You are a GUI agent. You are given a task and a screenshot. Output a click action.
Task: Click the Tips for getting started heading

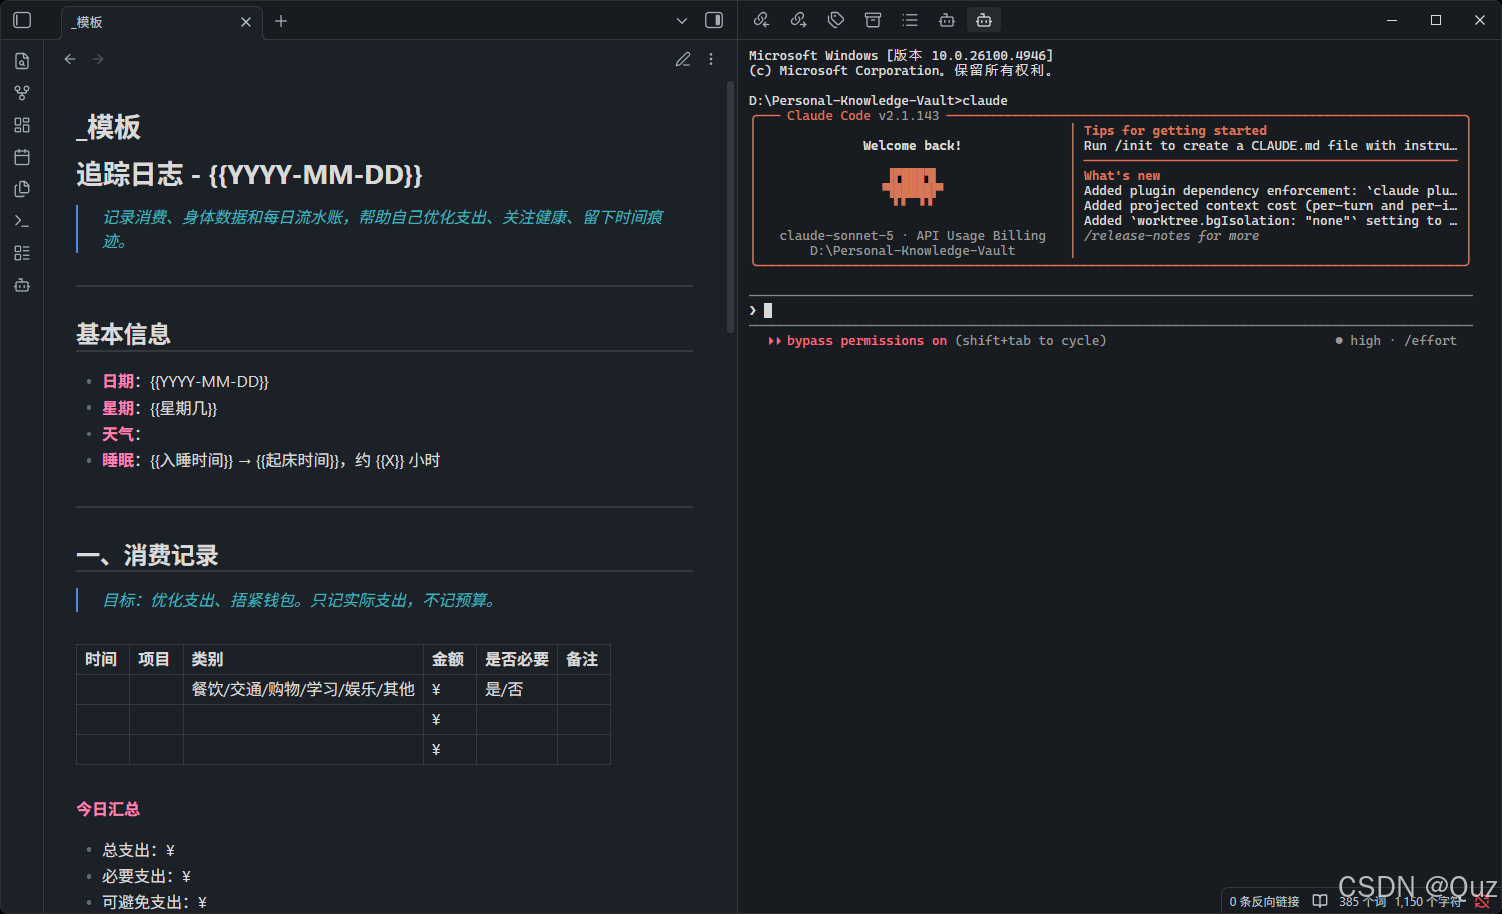pyautogui.click(x=1175, y=131)
